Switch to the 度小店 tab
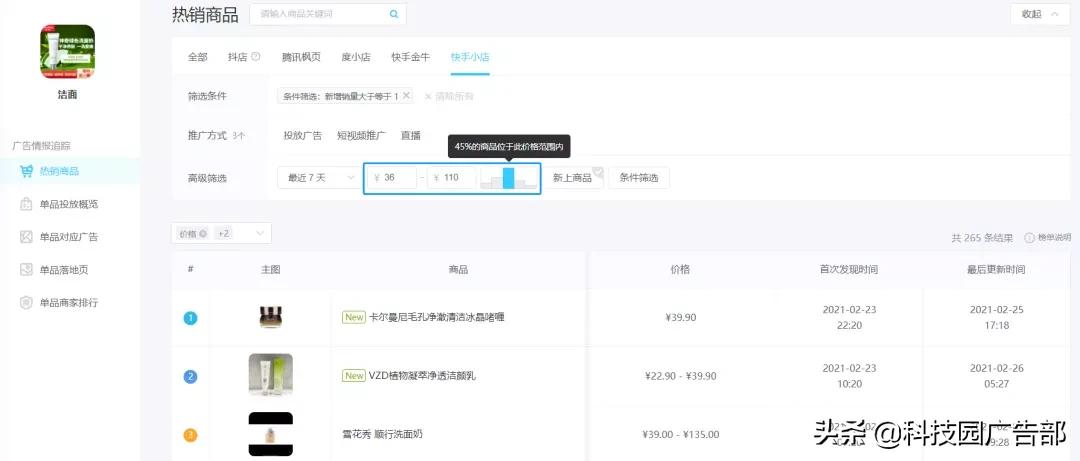The width and height of the screenshot is (1080, 461). point(355,57)
